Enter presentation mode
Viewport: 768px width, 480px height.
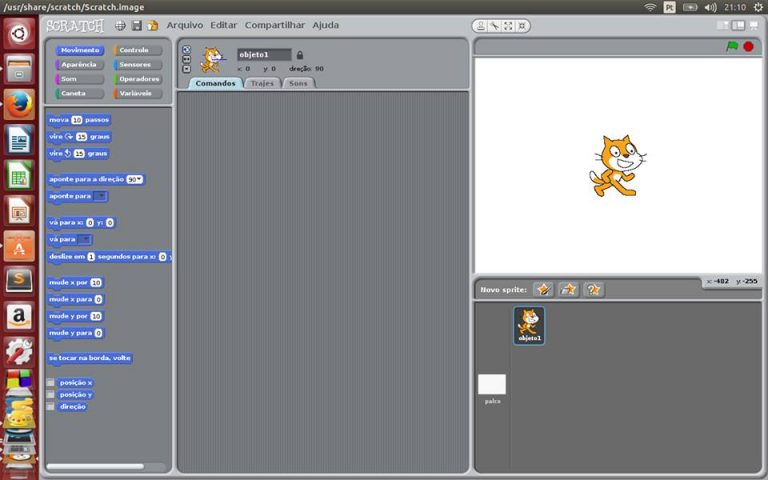[754, 25]
